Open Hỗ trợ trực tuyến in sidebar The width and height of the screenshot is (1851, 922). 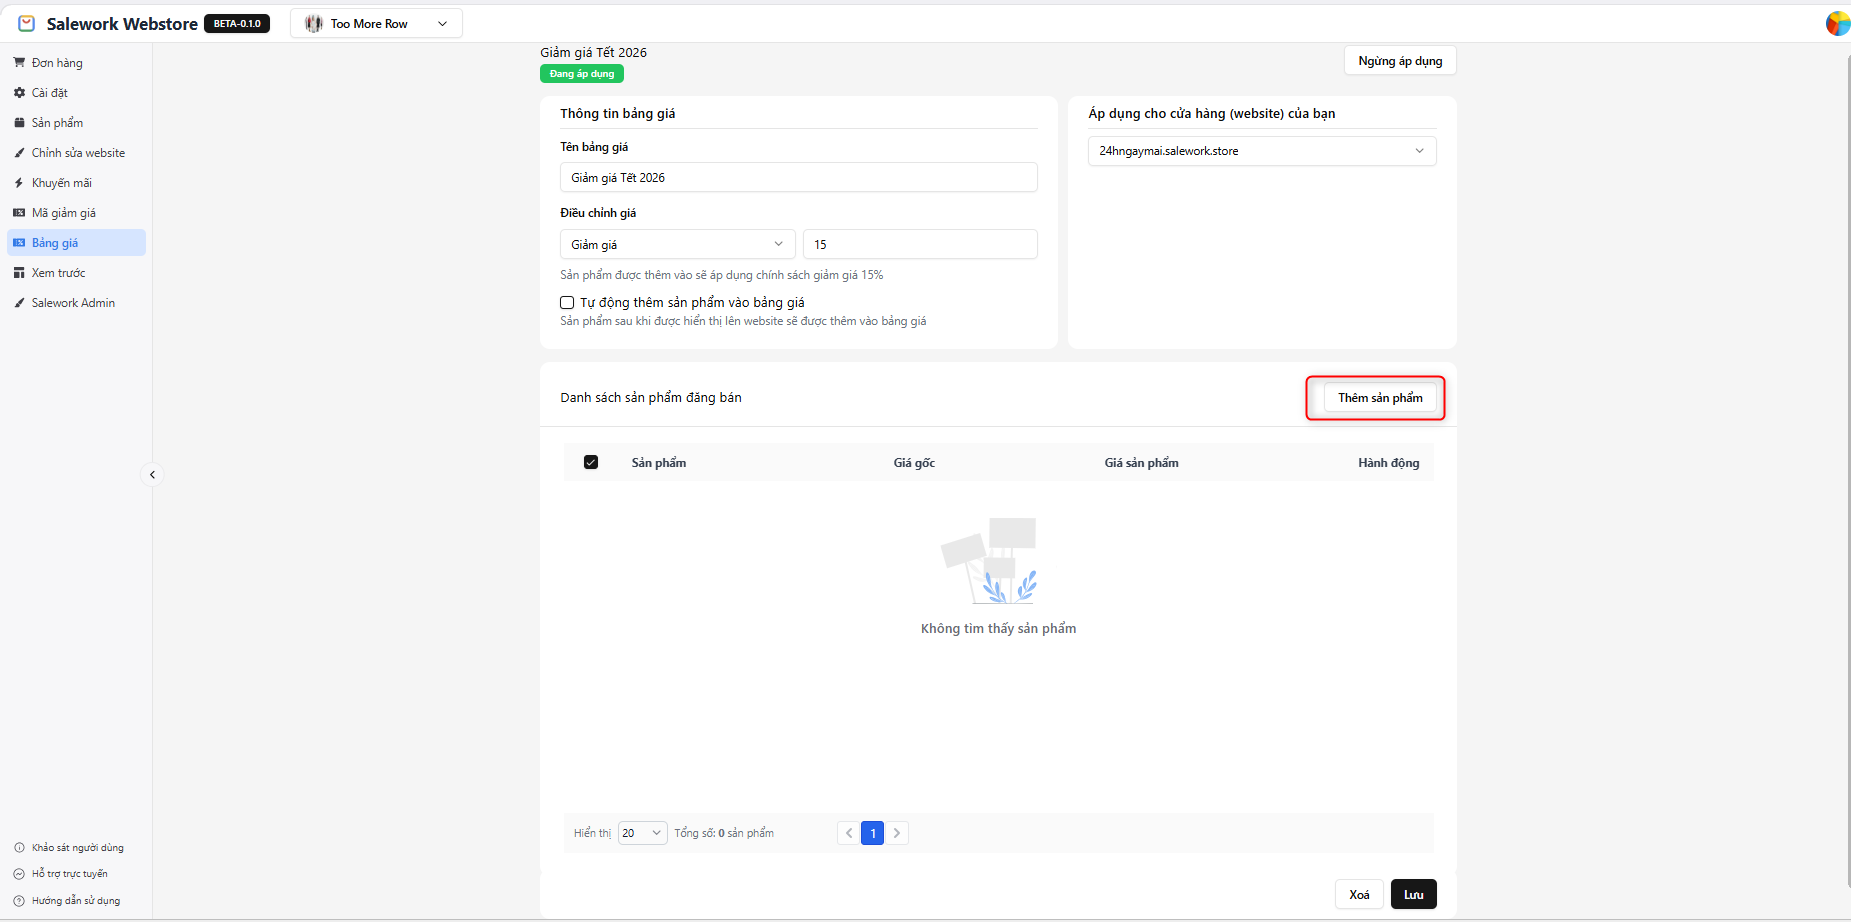click(x=69, y=874)
